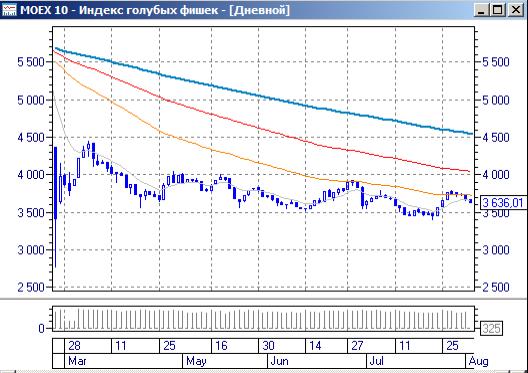Click the 4 500 label on right price axis
Viewport: 528px width, 373px height.
tap(496, 137)
